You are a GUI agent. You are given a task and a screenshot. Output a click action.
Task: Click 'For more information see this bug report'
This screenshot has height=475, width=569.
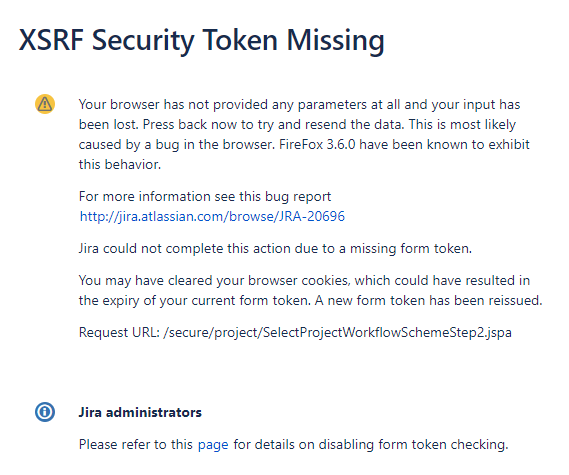pyautogui.click(x=205, y=196)
